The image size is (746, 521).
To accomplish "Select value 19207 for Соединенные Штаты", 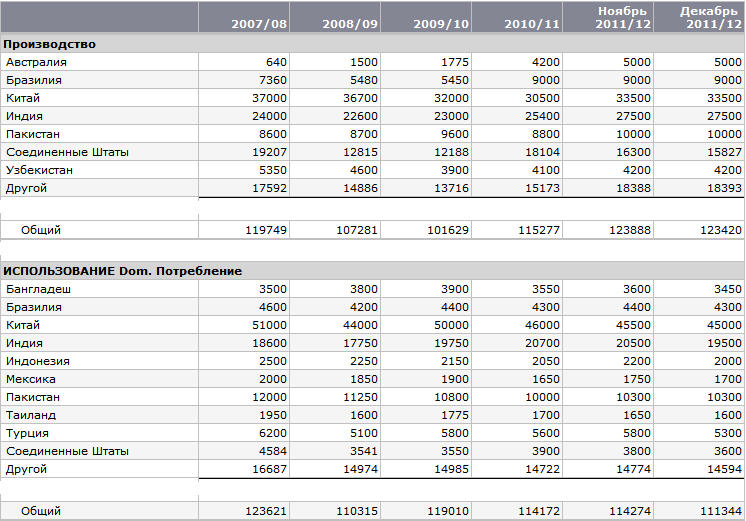I will tap(270, 152).
